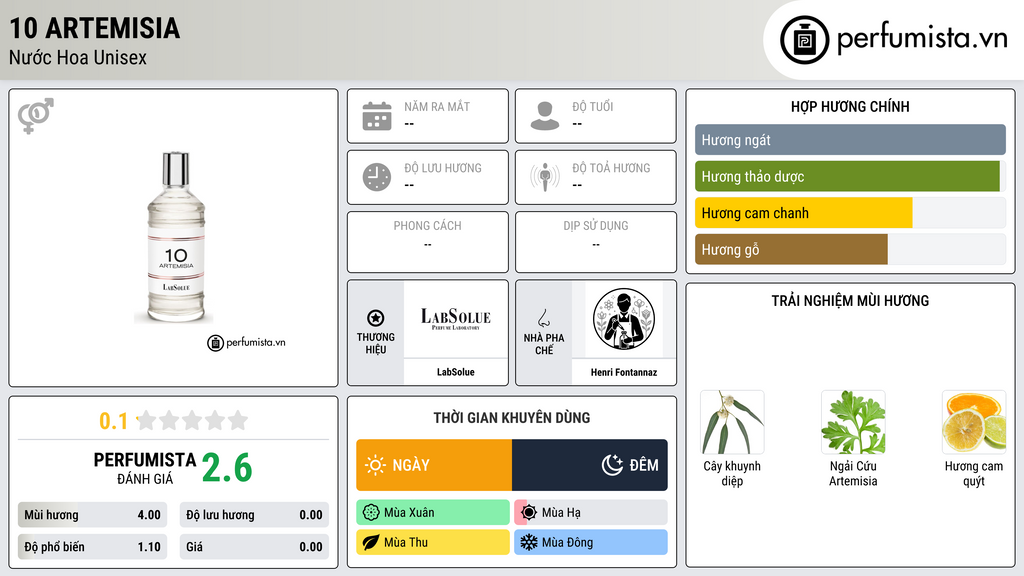Click the Perfumista Đánh Giá label
1024x576 pixels.
coord(144,468)
